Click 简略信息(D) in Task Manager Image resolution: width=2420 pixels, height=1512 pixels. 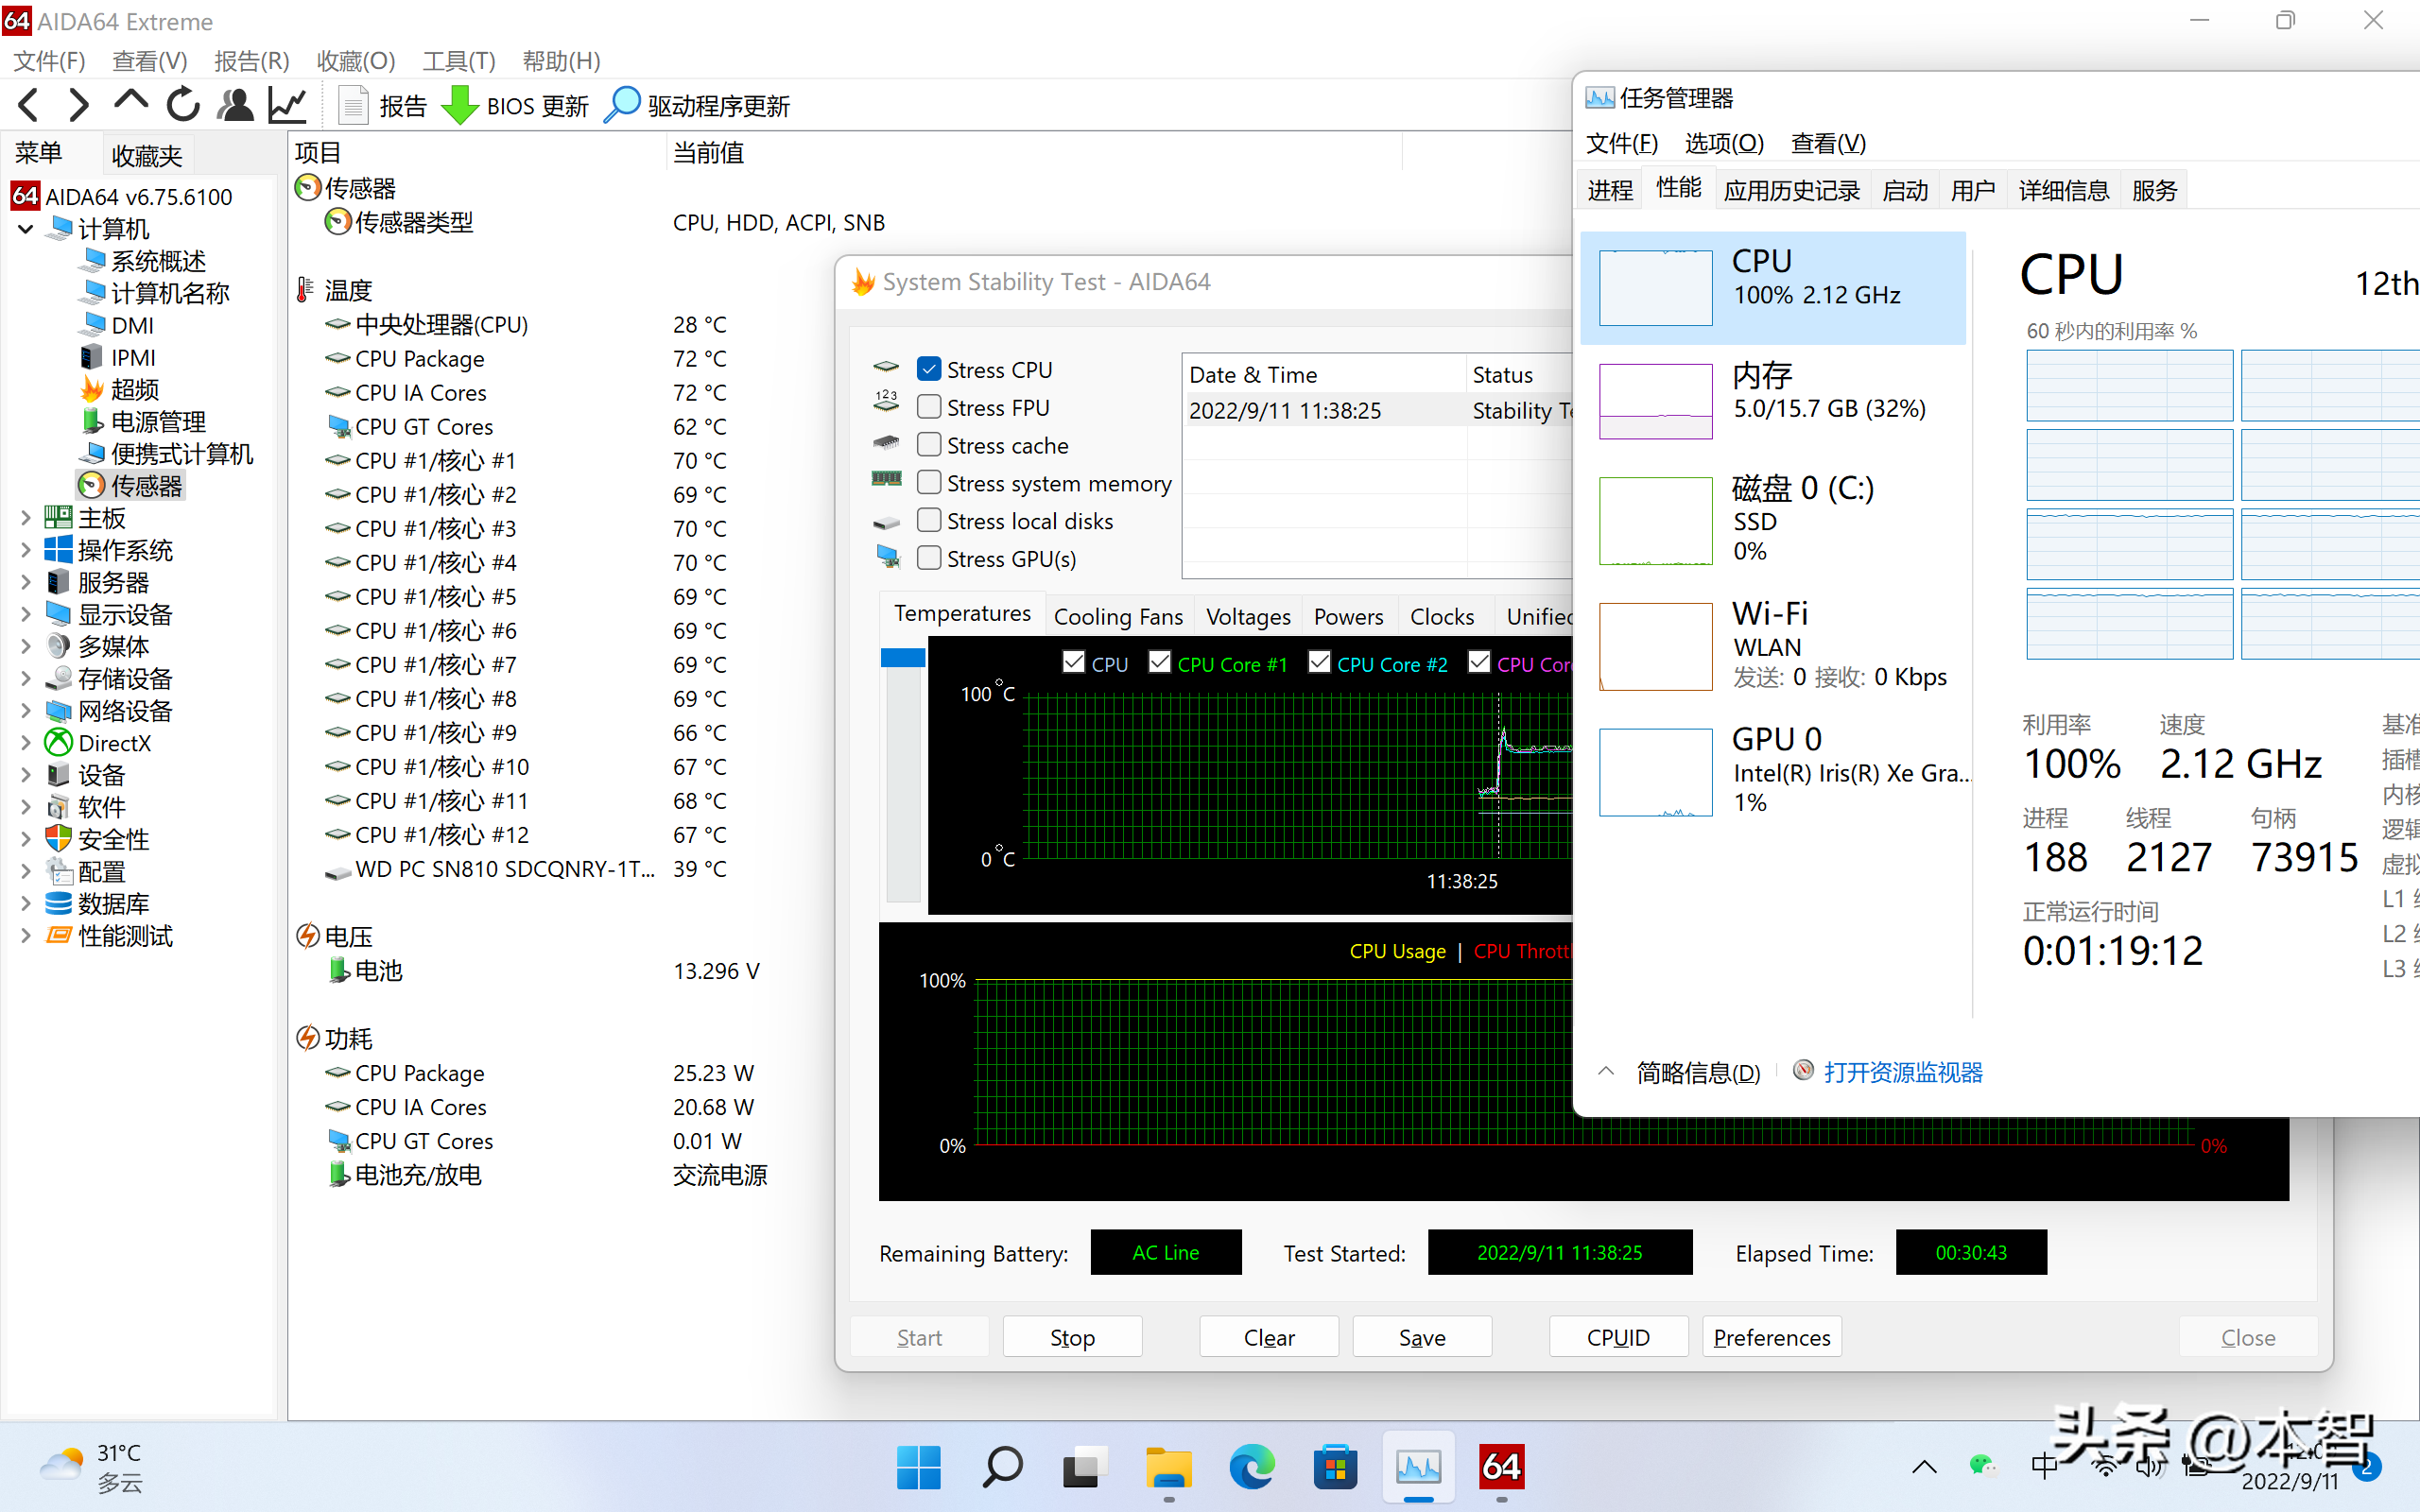point(1698,1072)
